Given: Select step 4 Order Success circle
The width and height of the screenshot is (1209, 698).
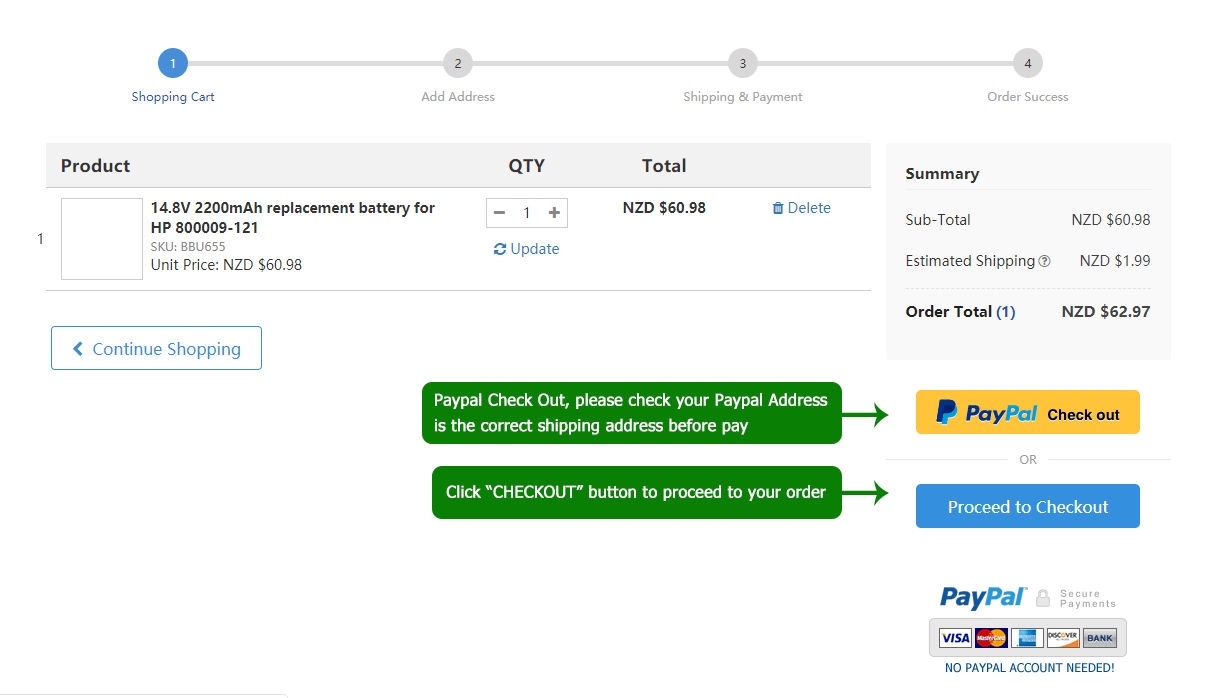Looking at the screenshot, I should tap(1028, 64).
